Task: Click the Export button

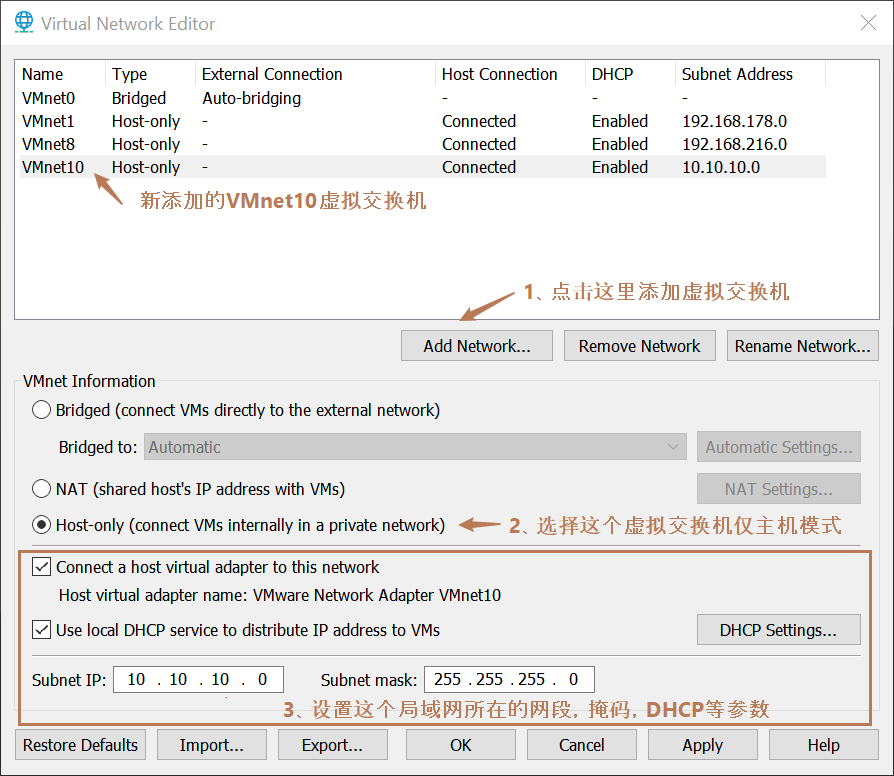Action: 332,745
